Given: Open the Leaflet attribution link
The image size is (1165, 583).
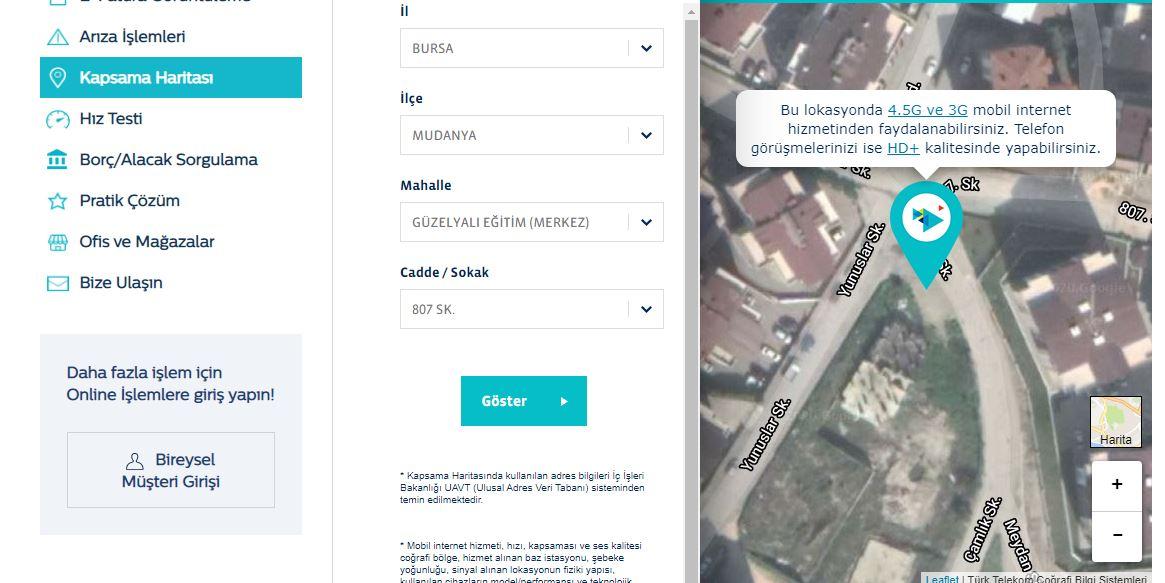Looking at the screenshot, I should click(x=941, y=579).
